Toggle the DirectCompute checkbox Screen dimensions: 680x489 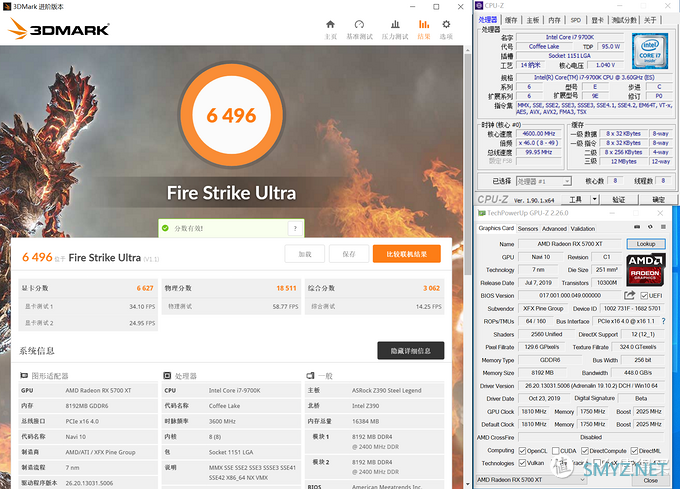[x=585, y=451]
